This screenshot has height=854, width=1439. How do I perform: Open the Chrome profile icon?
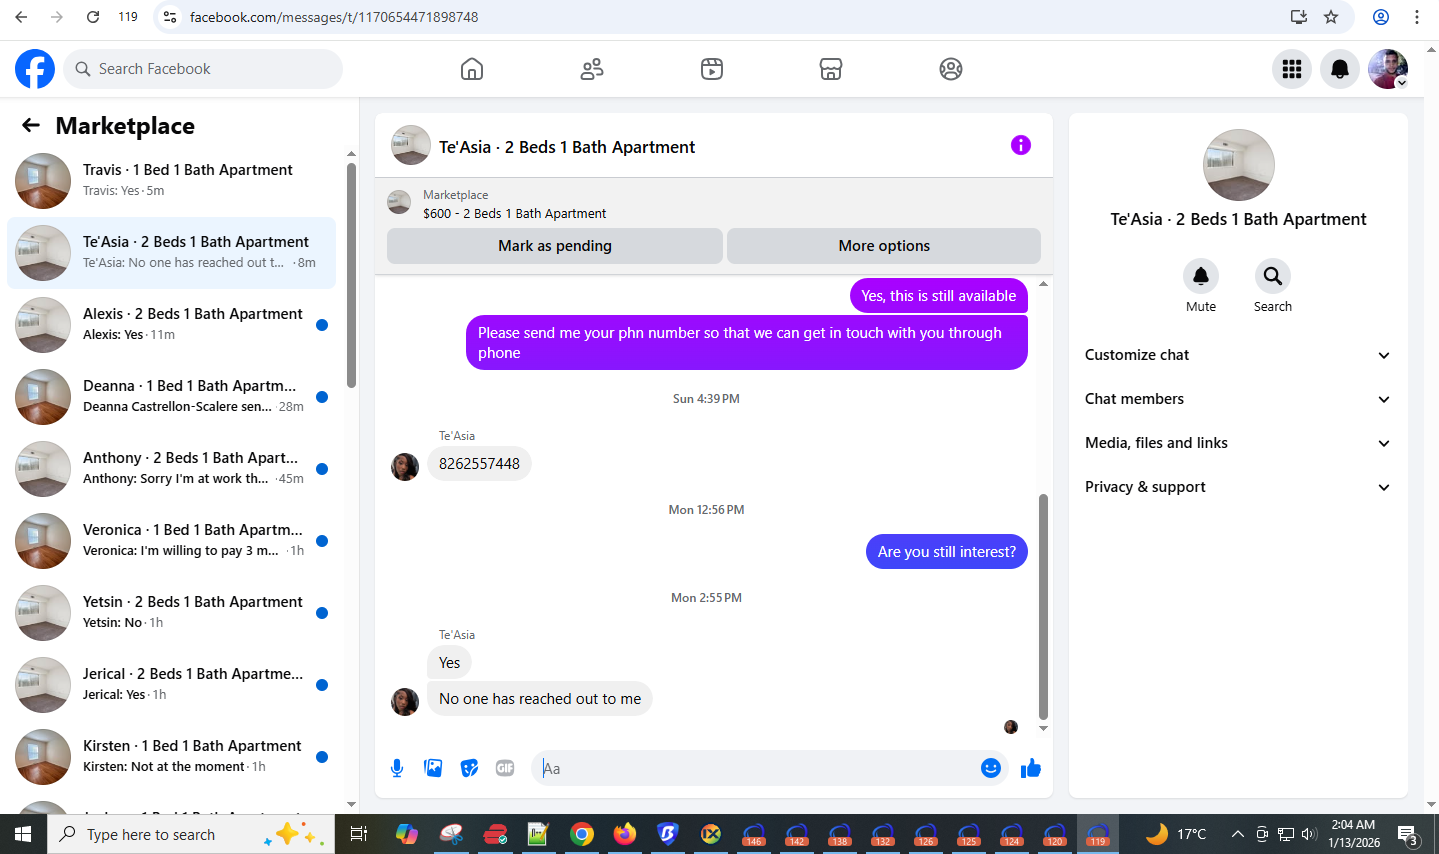(x=1381, y=17)
